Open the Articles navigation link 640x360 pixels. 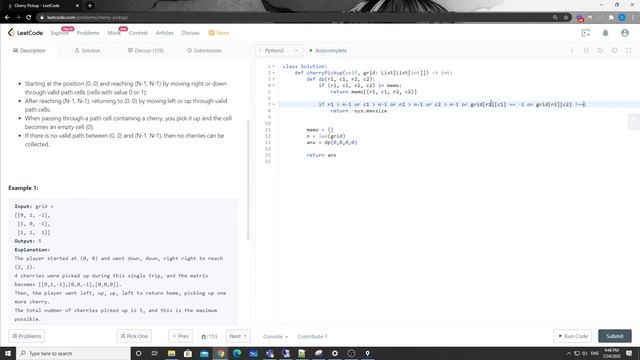[164, 33]
